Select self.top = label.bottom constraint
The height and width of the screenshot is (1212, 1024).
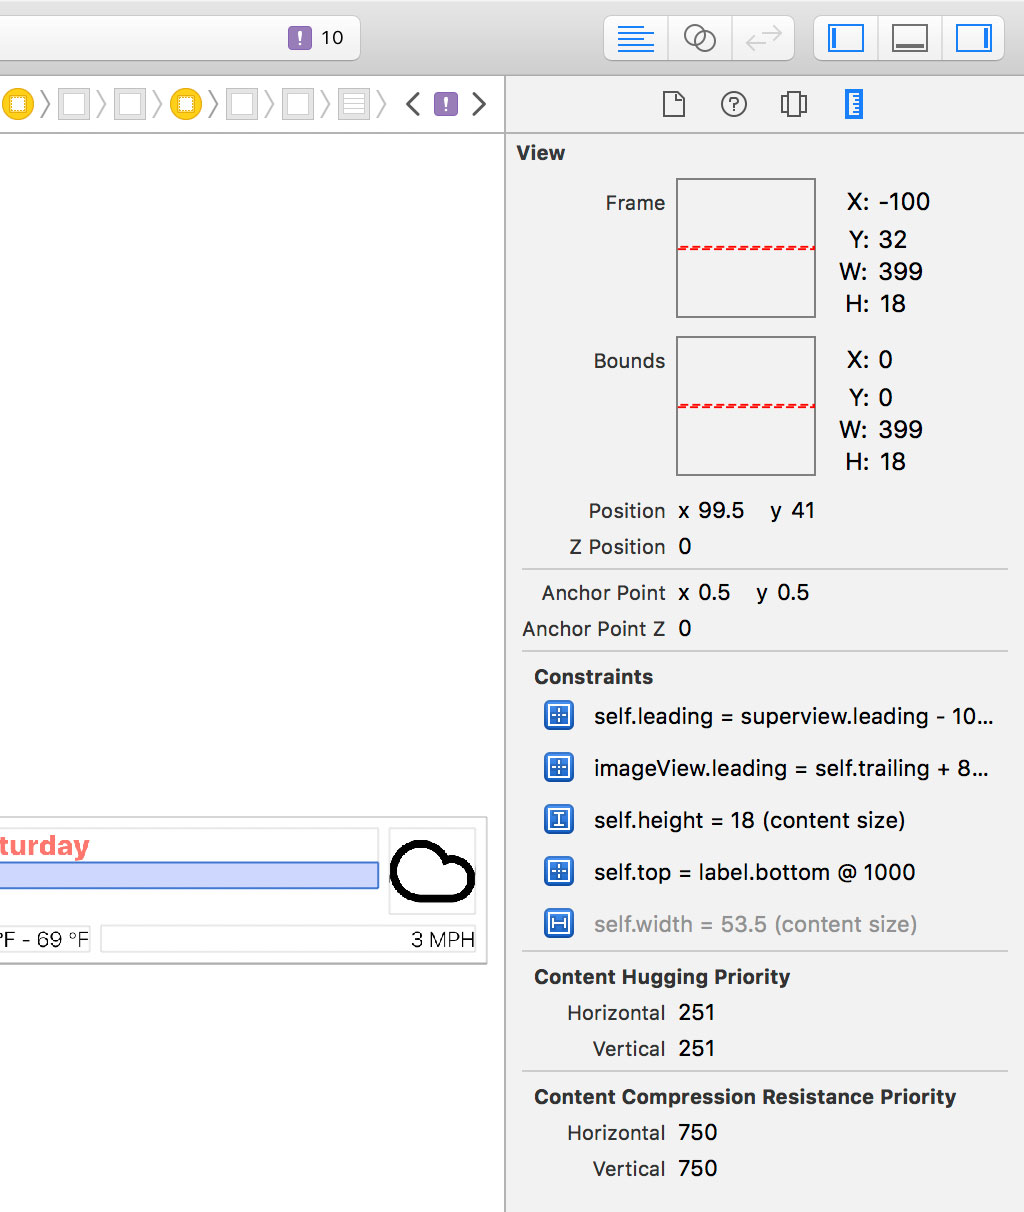[754, 872]
